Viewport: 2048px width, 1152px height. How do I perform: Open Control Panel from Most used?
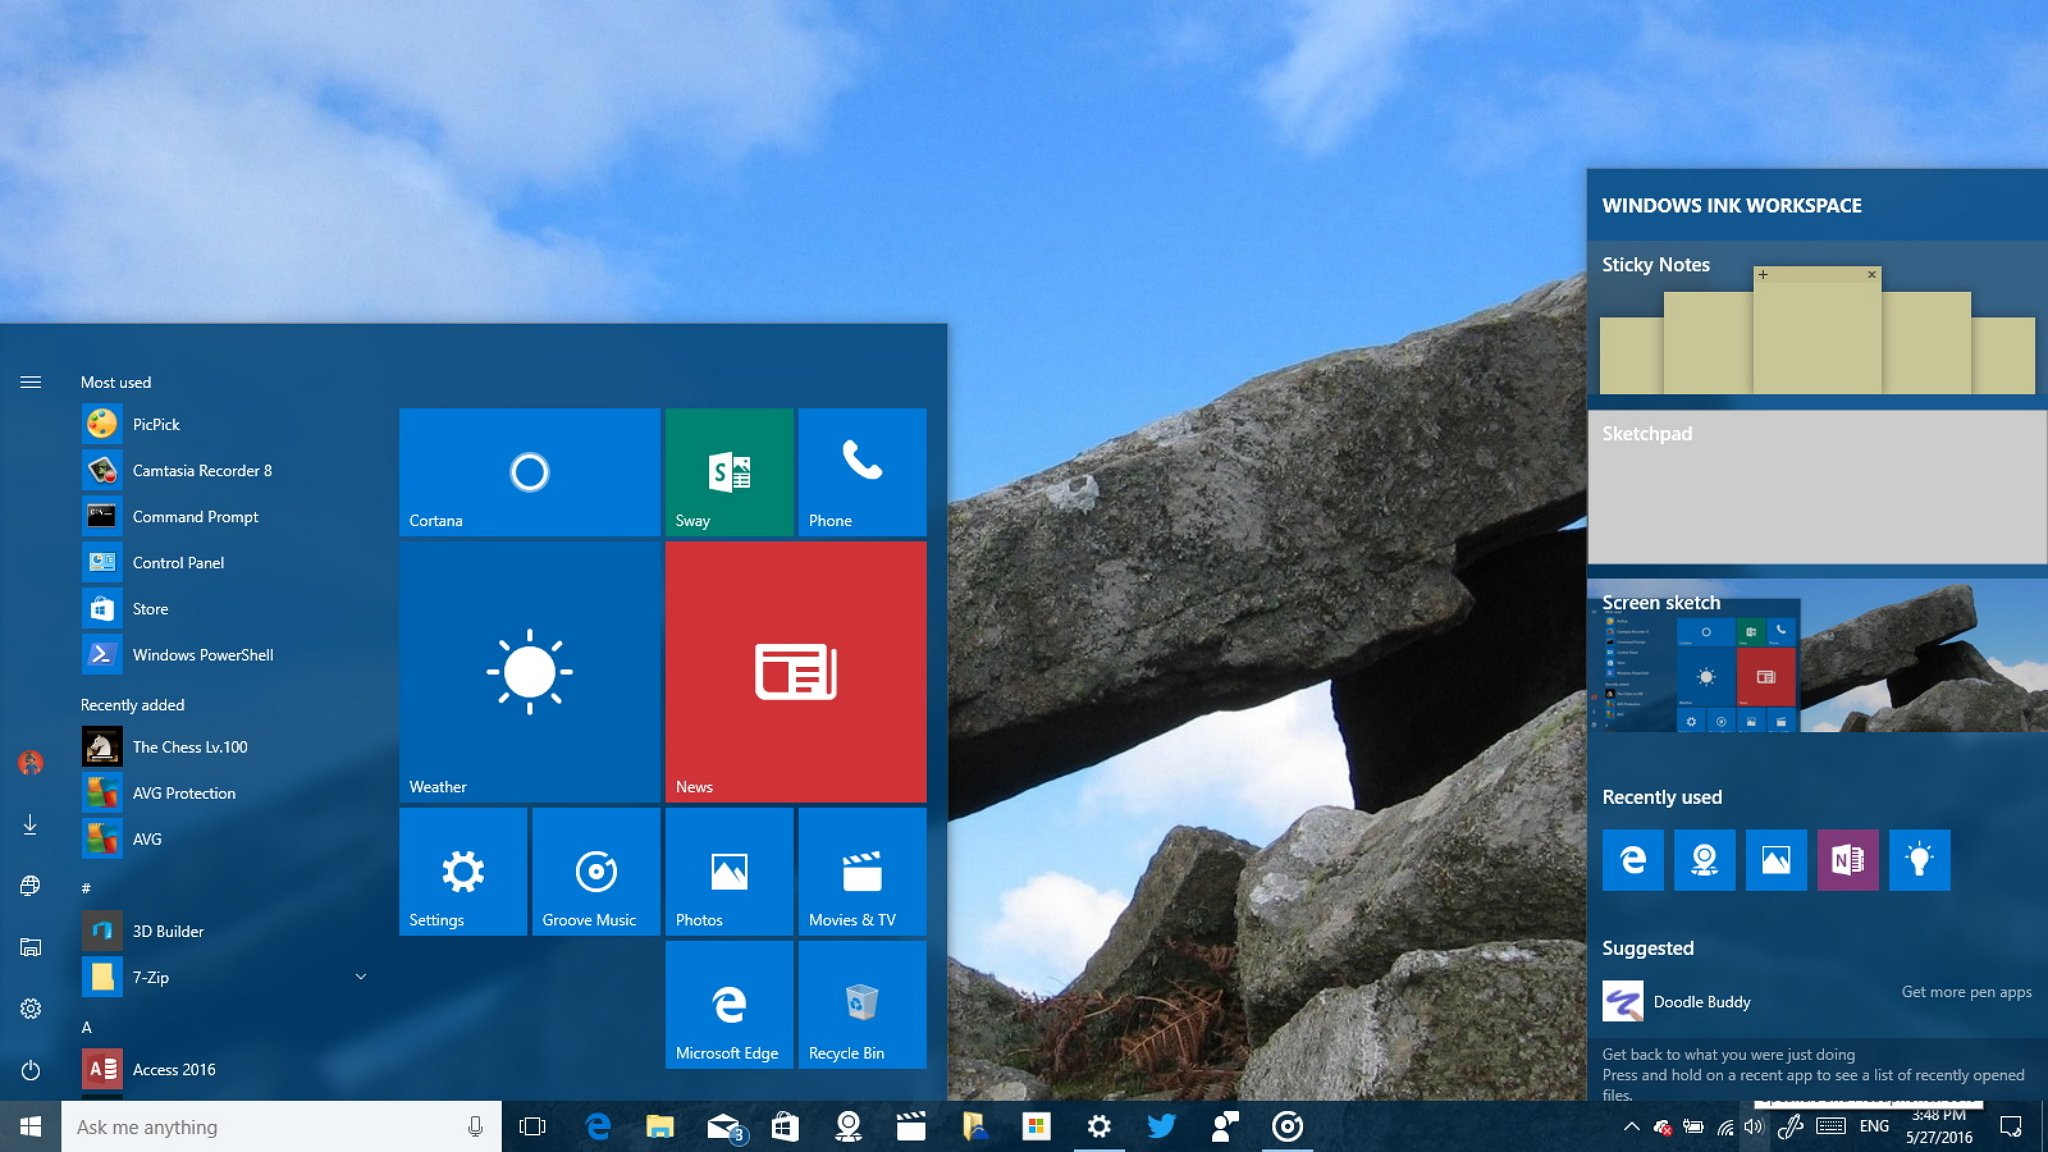(x=225, y=562)
